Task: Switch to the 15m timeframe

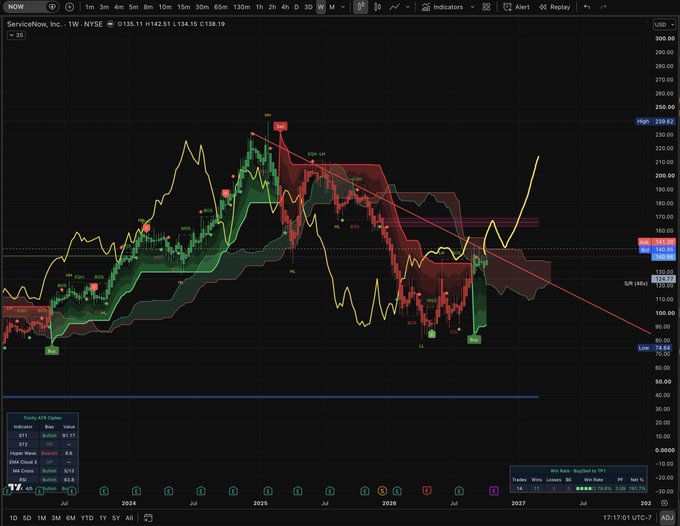Action: click(x=183, y=7)
